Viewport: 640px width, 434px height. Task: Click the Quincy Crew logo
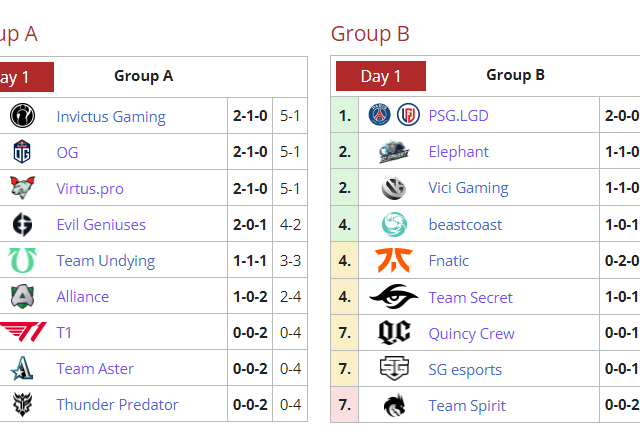[394, 333]
